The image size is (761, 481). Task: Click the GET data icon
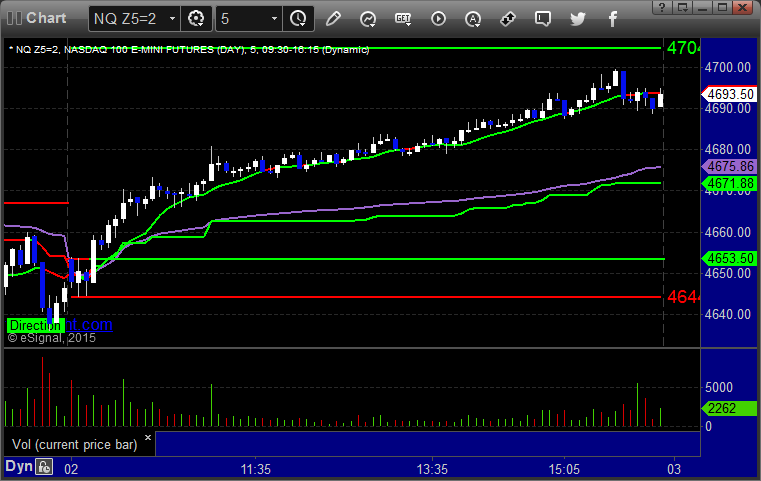[403, 19]
